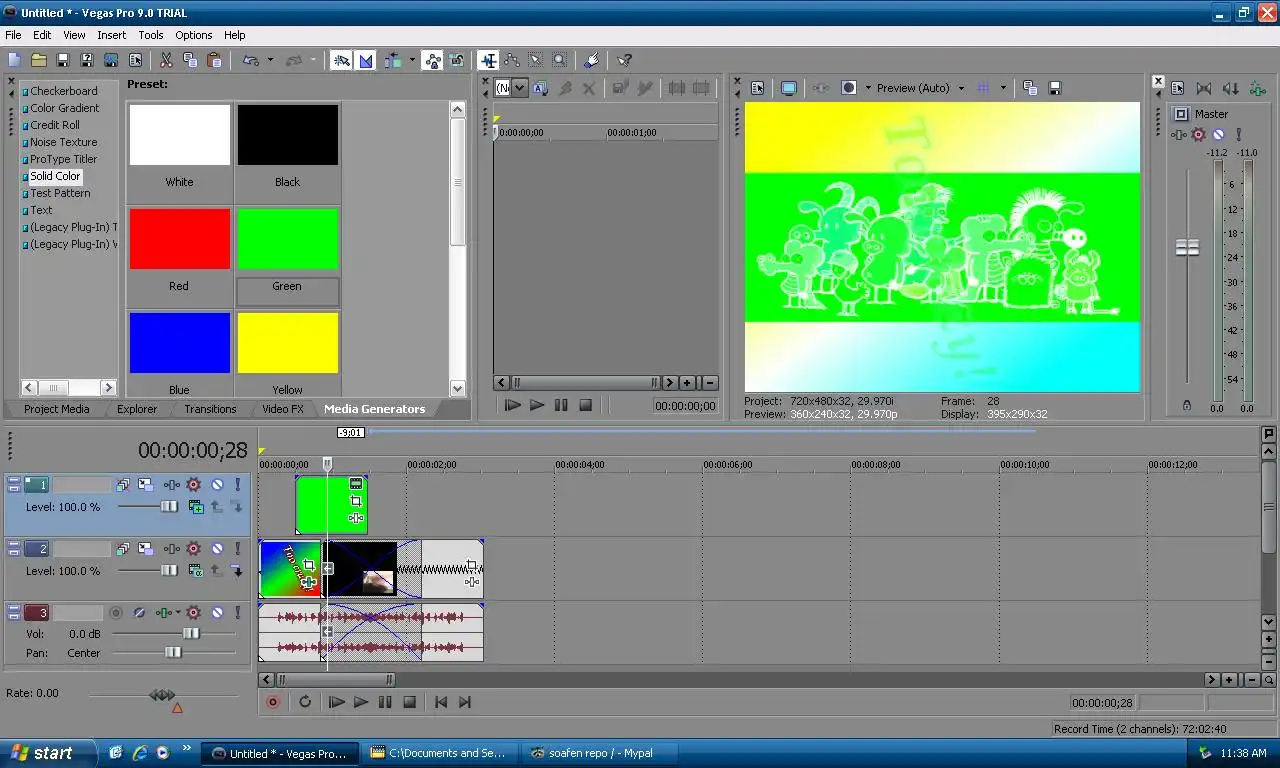Viewport: 1280px width, 768px height.
Task: Click the Open folder toolbar icon
Action: tap(38, 60)
